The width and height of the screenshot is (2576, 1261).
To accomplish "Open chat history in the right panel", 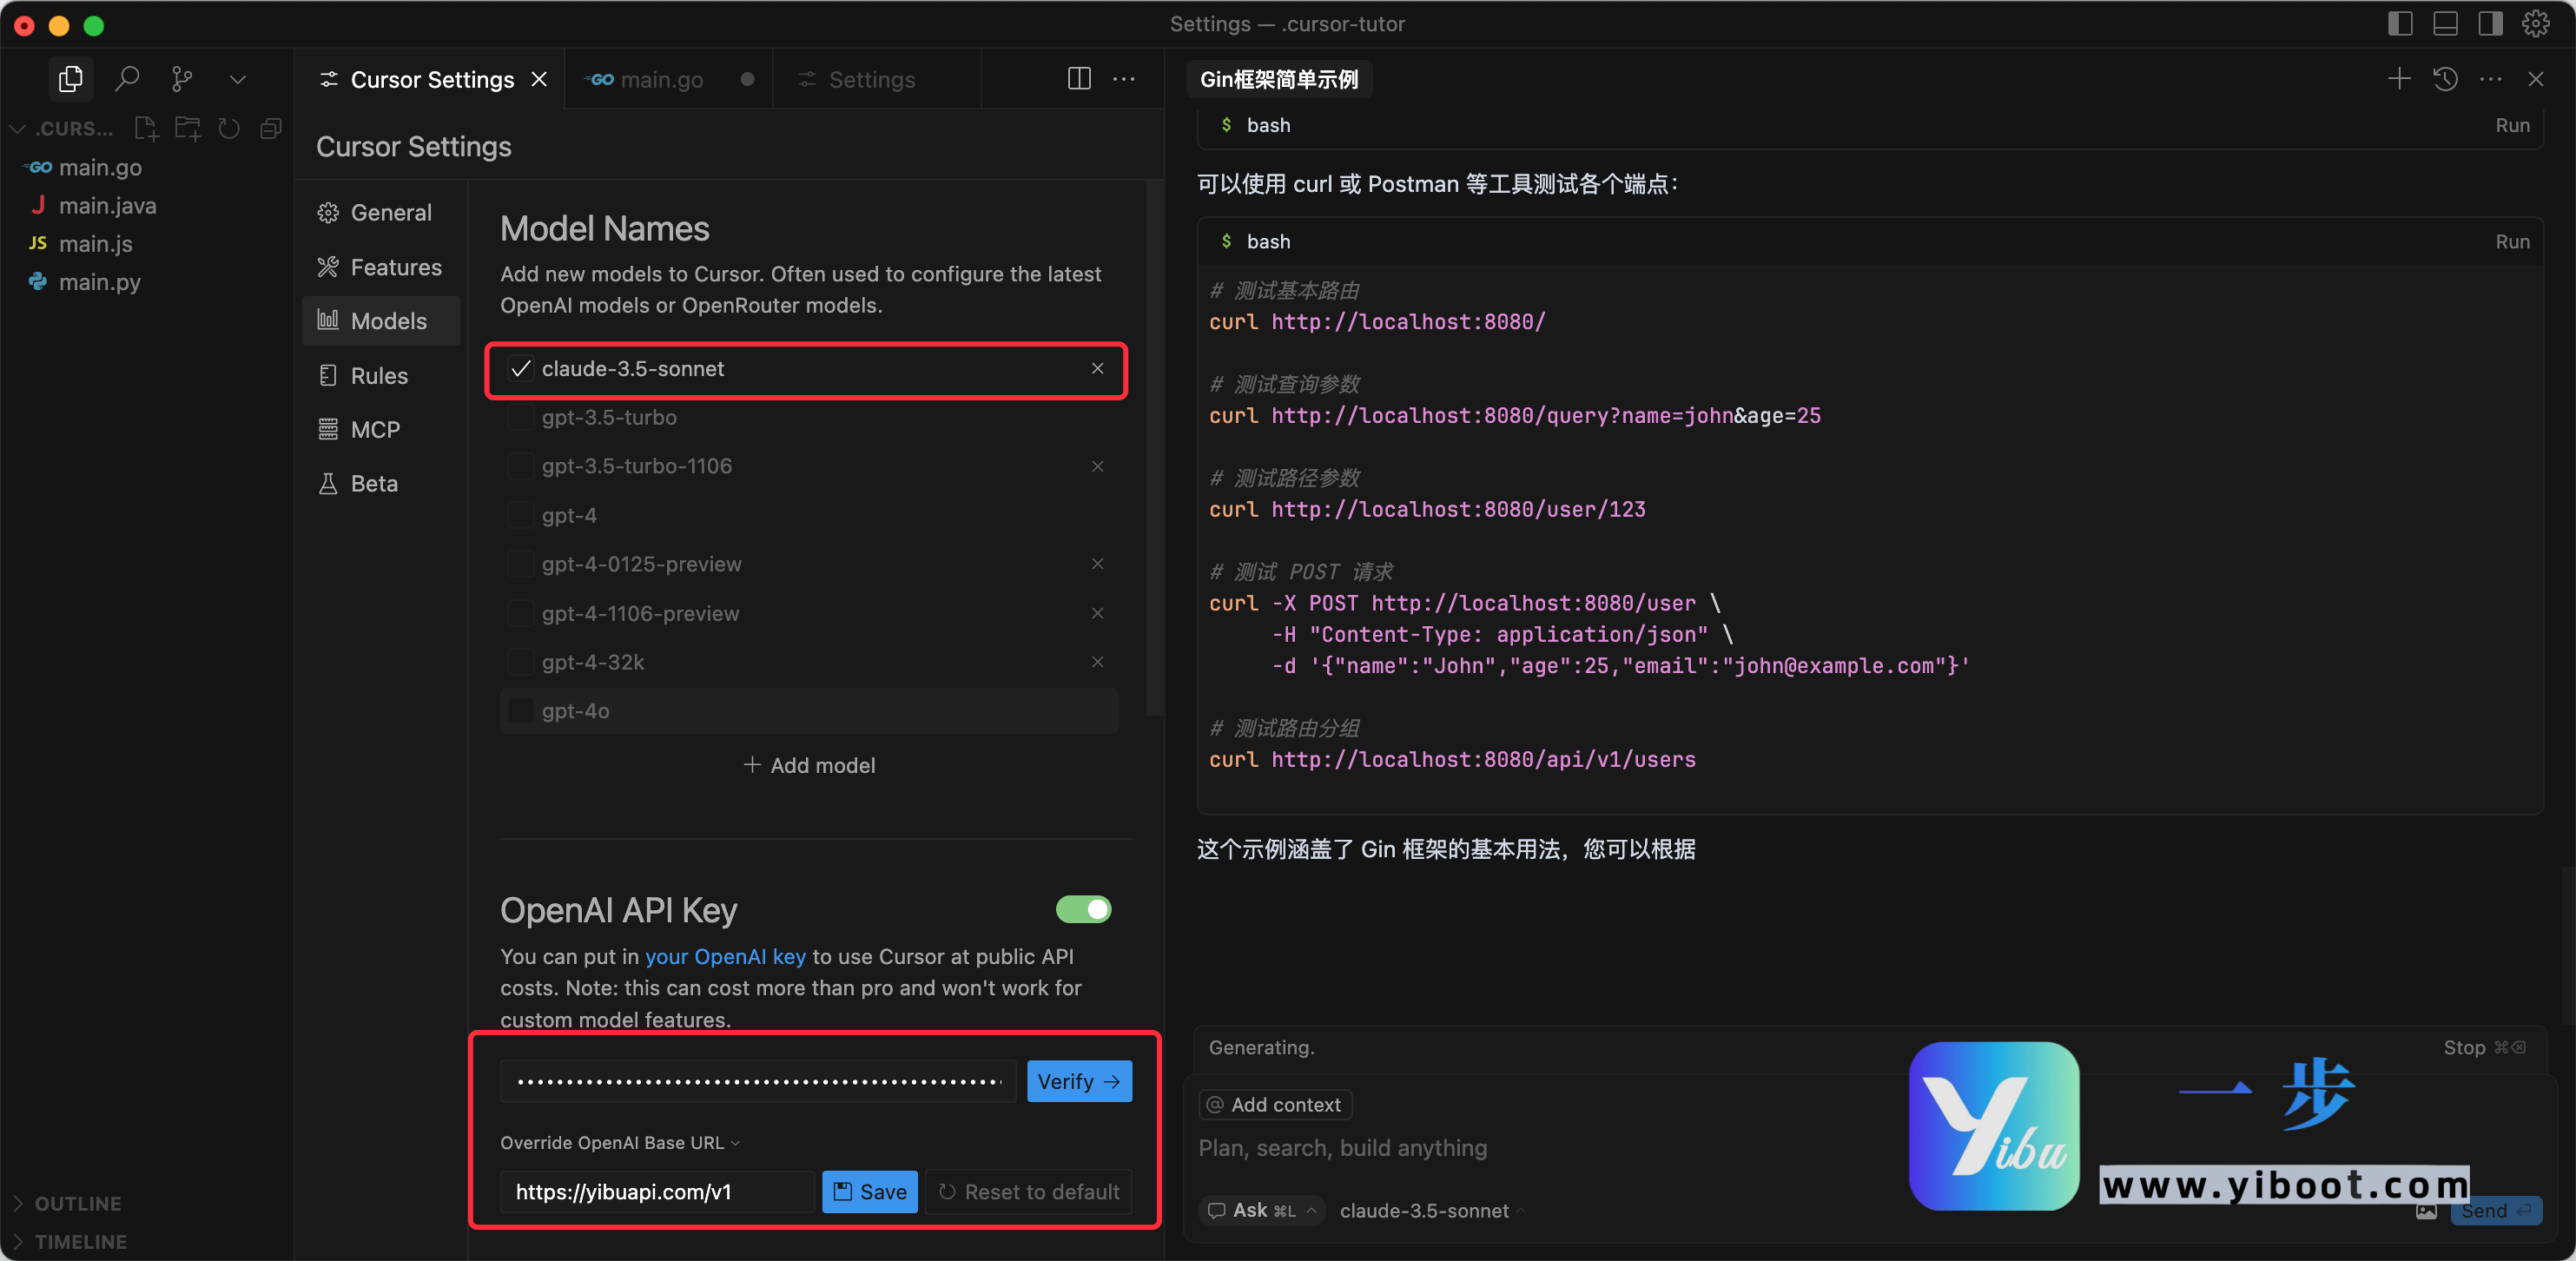I will coord(2445,80).
